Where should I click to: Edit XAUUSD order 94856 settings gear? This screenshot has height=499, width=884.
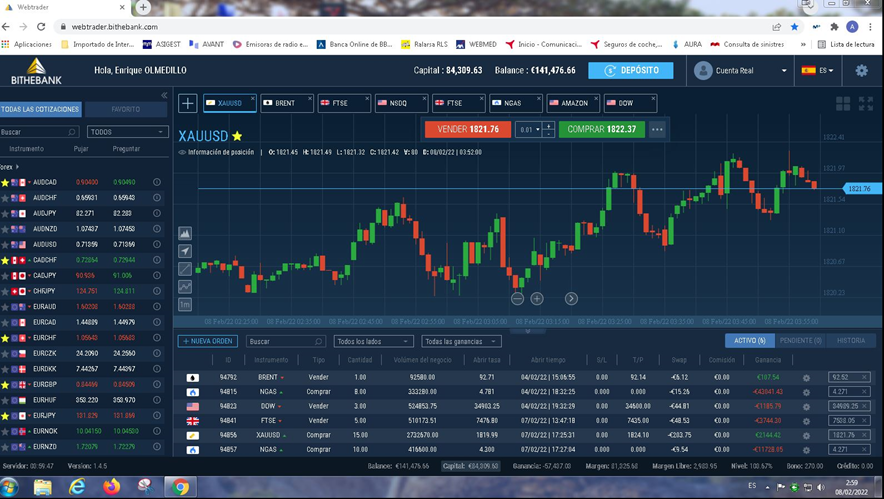[x=806, y=436]
